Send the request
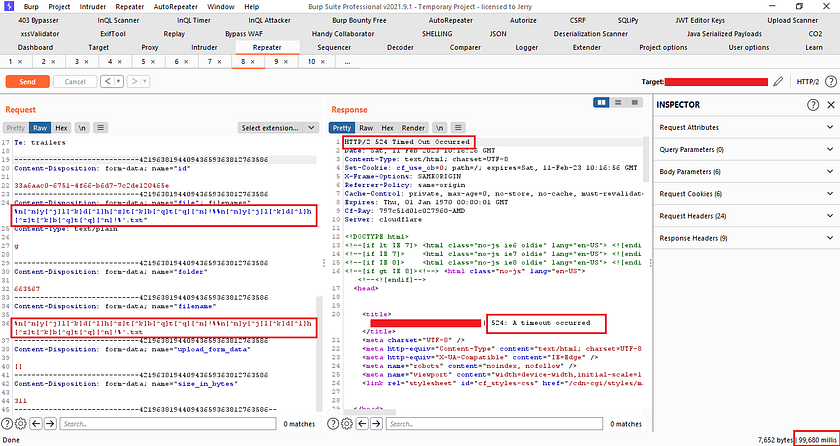 point(28,82)
